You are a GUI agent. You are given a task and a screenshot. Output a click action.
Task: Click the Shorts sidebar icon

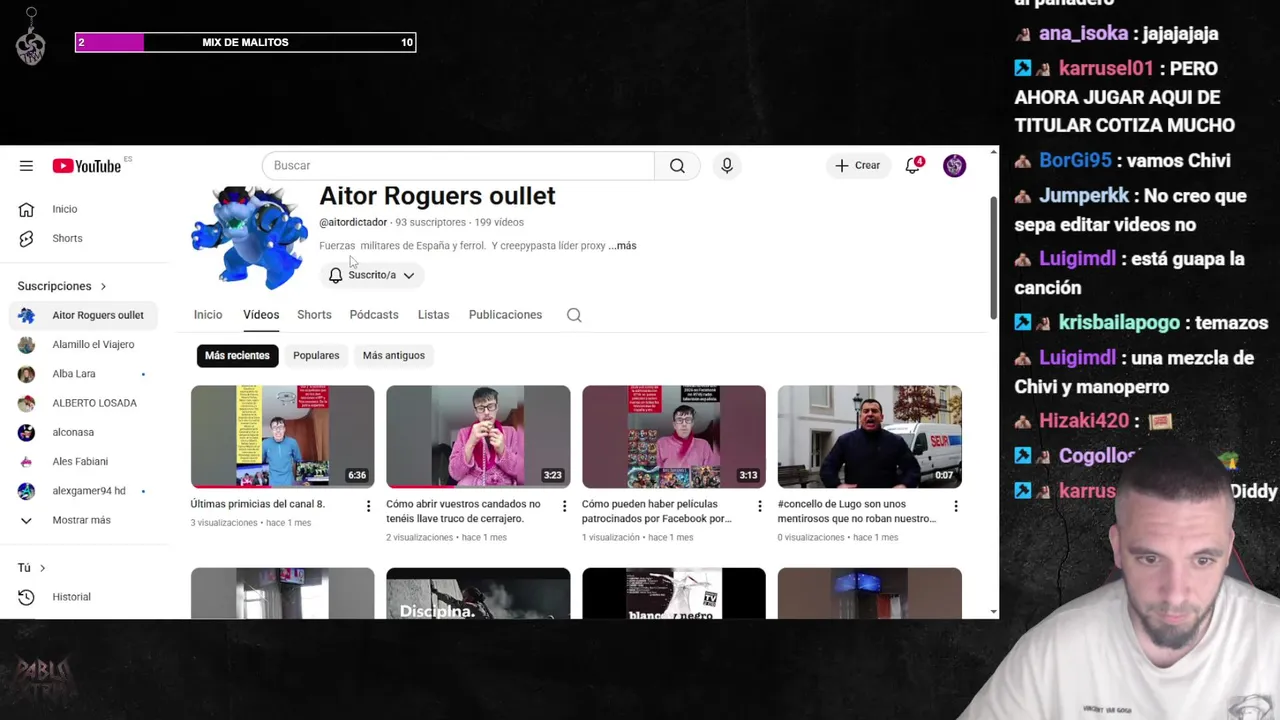pyautogui.click(x=27, y=238)
